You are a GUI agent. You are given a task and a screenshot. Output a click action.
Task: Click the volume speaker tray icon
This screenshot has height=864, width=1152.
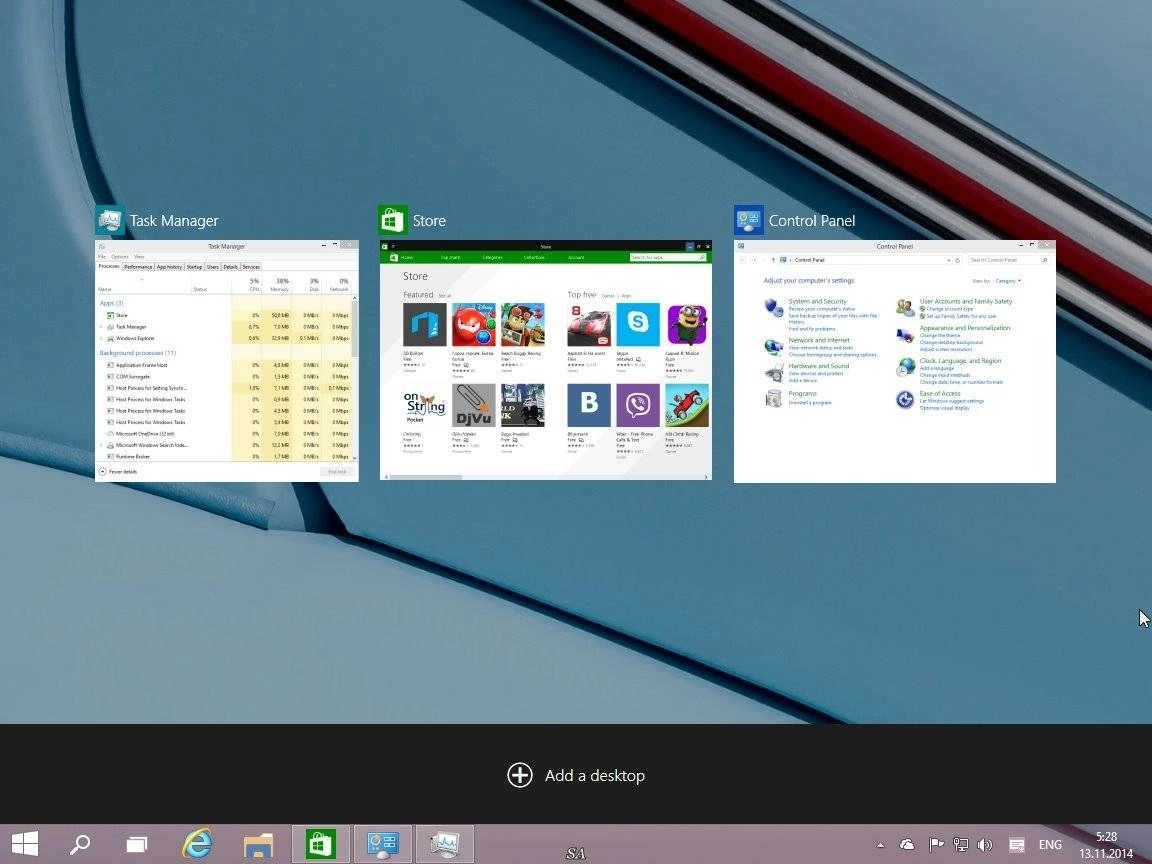985,845
